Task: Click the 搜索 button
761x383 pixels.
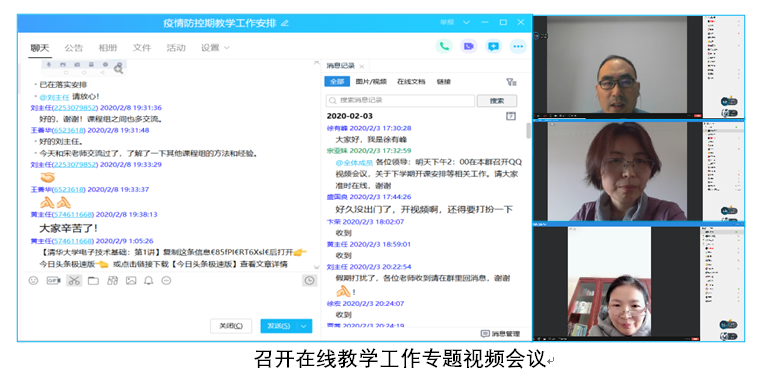Action: (497, 100)
